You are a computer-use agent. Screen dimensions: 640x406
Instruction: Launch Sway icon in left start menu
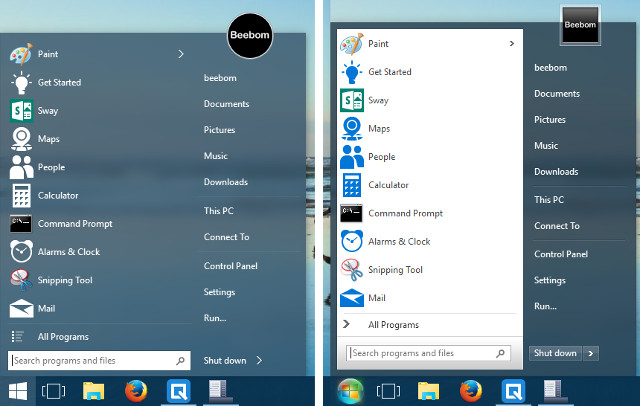pyautogui.click(x=21, y=111)
